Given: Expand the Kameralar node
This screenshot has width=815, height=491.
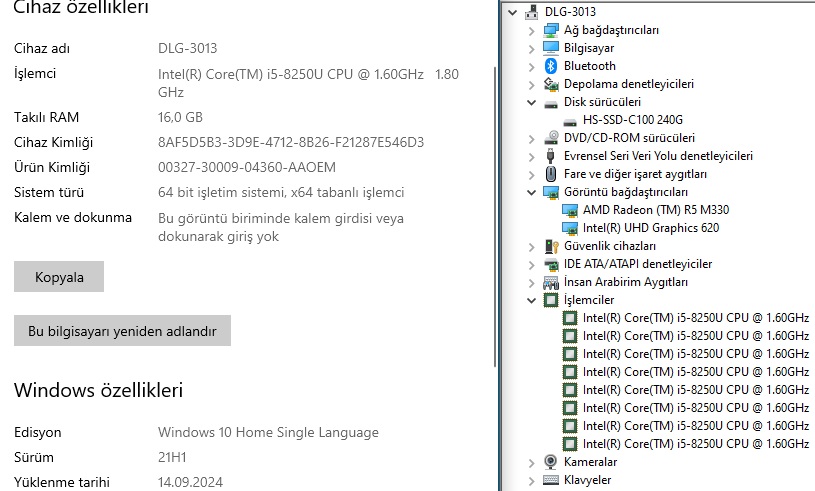Looking at the screenshot, I should tap(531, 462).
